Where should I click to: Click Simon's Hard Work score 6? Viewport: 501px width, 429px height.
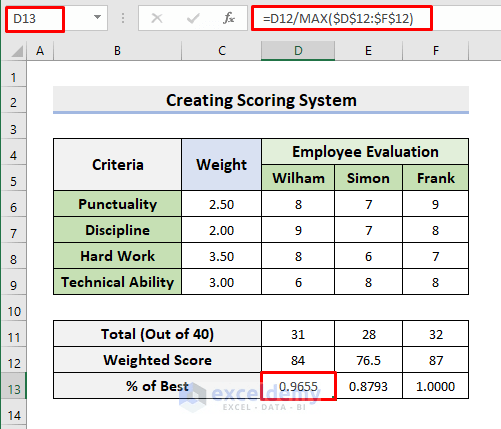pos(368,256)
